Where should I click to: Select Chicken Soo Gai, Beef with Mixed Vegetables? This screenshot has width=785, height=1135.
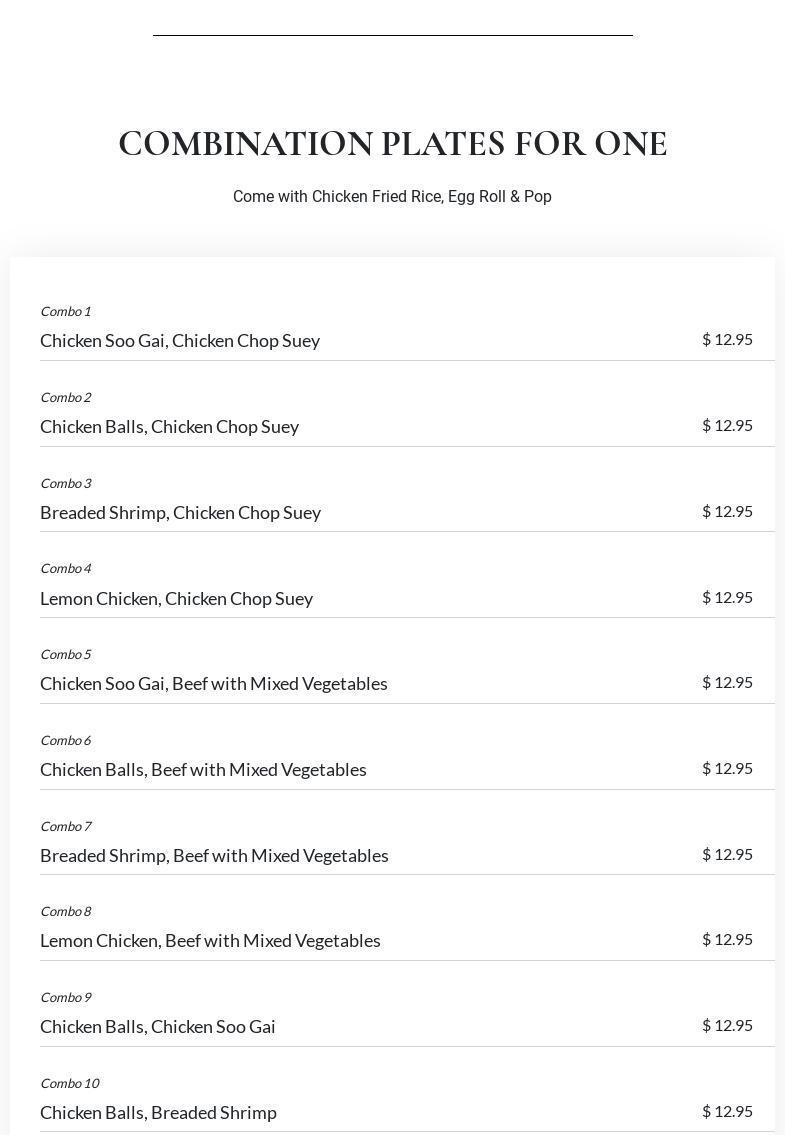click(x=213, y=684)
